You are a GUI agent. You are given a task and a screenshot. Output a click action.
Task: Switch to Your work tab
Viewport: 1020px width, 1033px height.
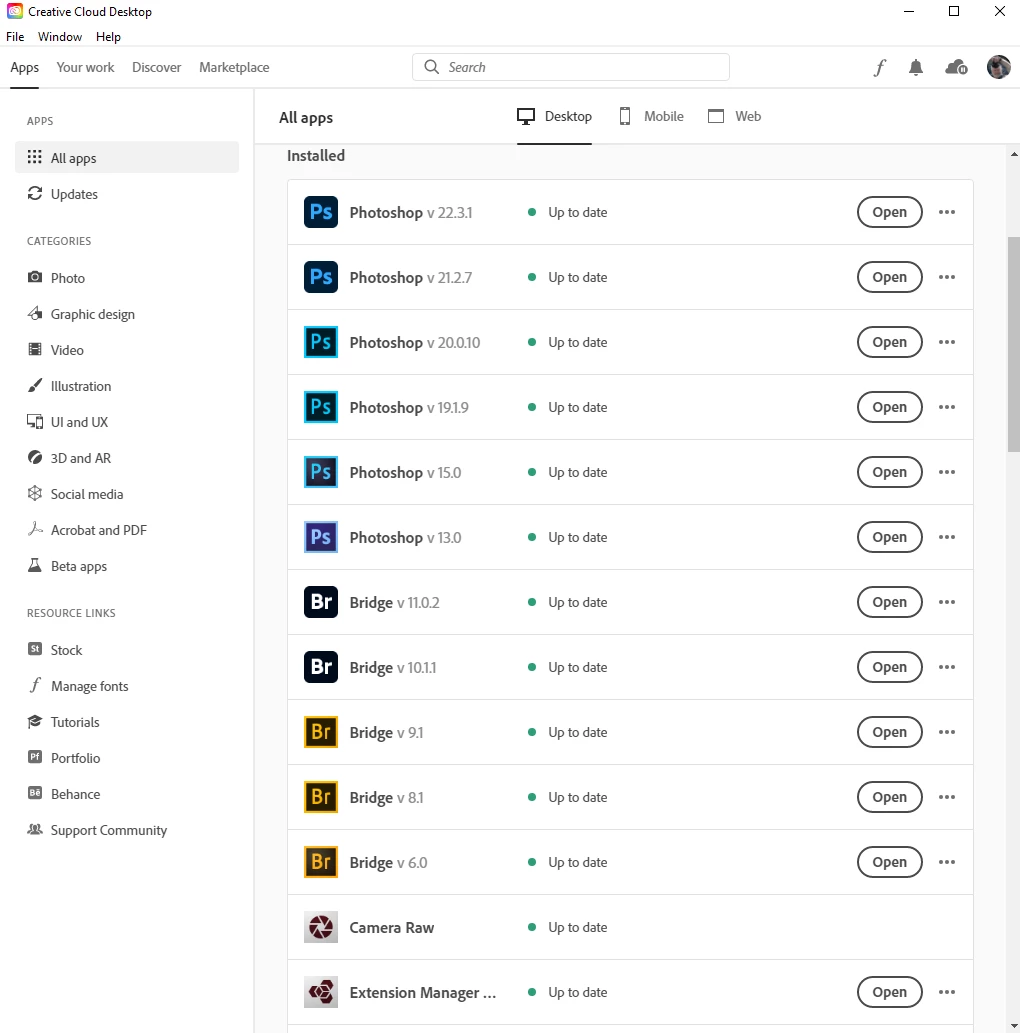(85, 67)
